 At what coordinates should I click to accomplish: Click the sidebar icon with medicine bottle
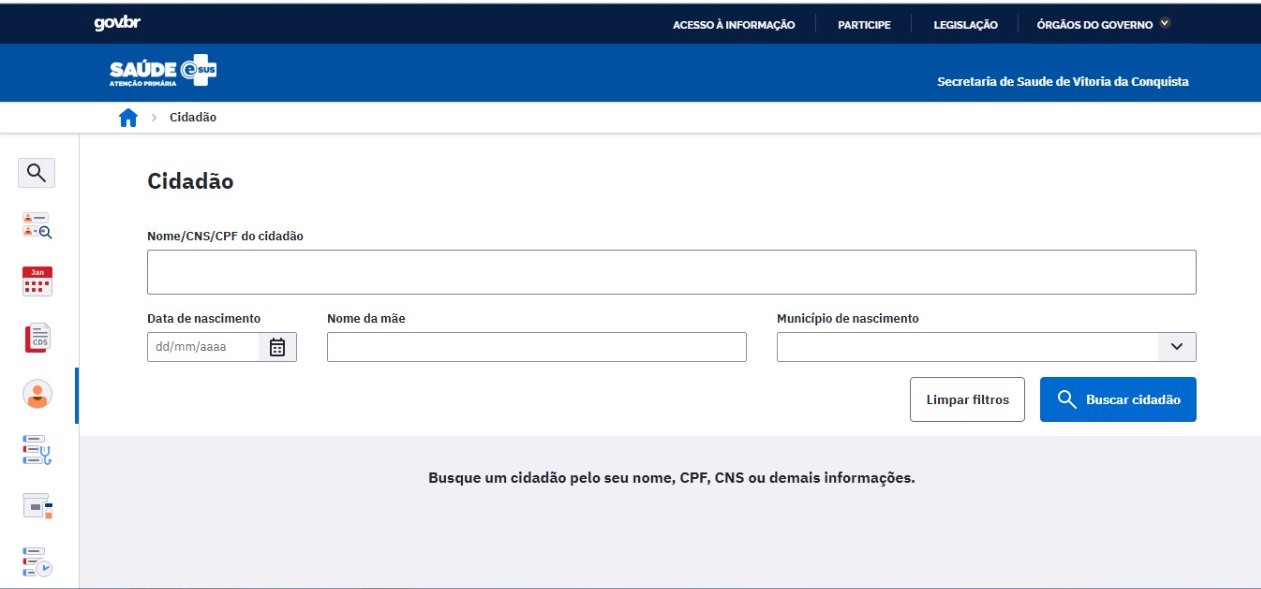36,506
